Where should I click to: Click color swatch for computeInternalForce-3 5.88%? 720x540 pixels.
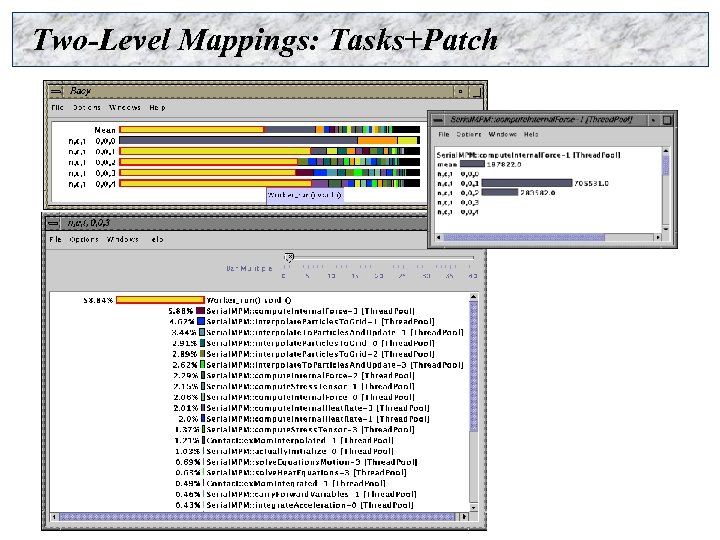(200, 311)
